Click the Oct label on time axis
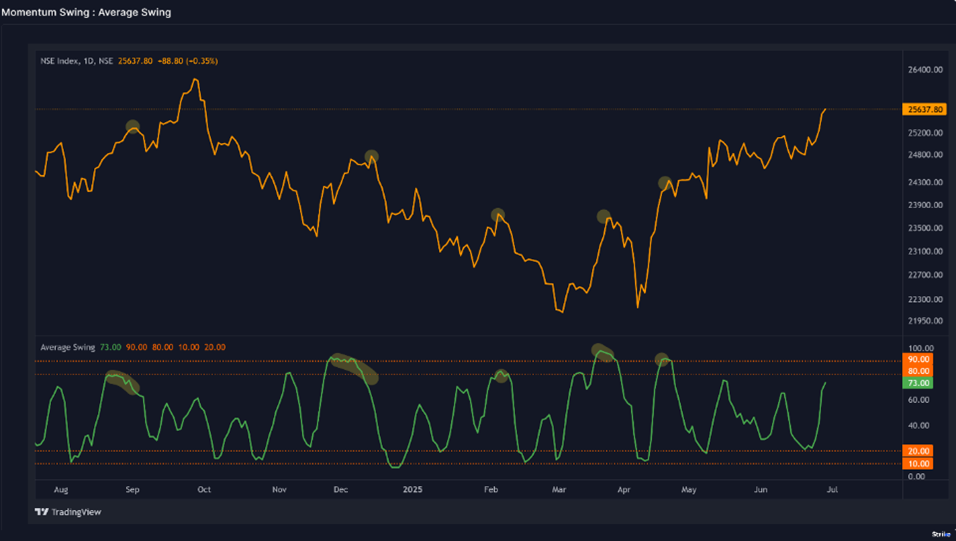The height and width of the screenshot is (541, 956). click(x=204, y=491)
